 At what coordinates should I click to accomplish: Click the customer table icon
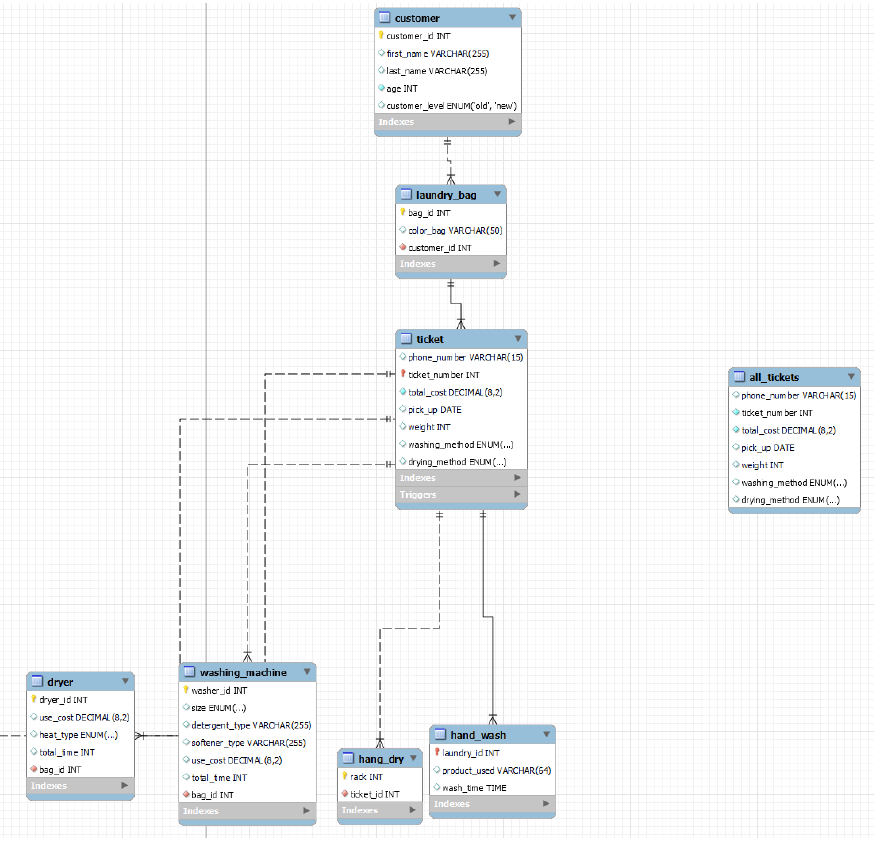click(384, 18)
